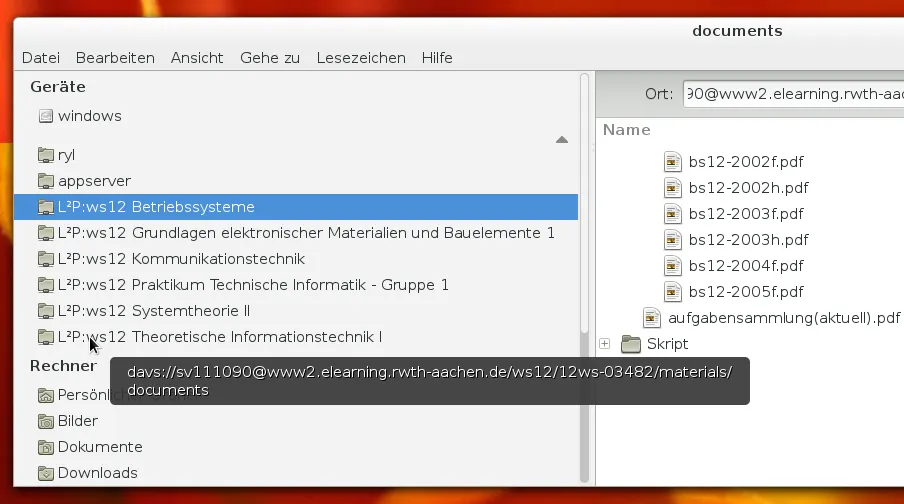The height and width of the screenshot is (504, 904).
Task: Click the Grundlagen elektronischer Materialien folder icon
Action: pos(46,233)
